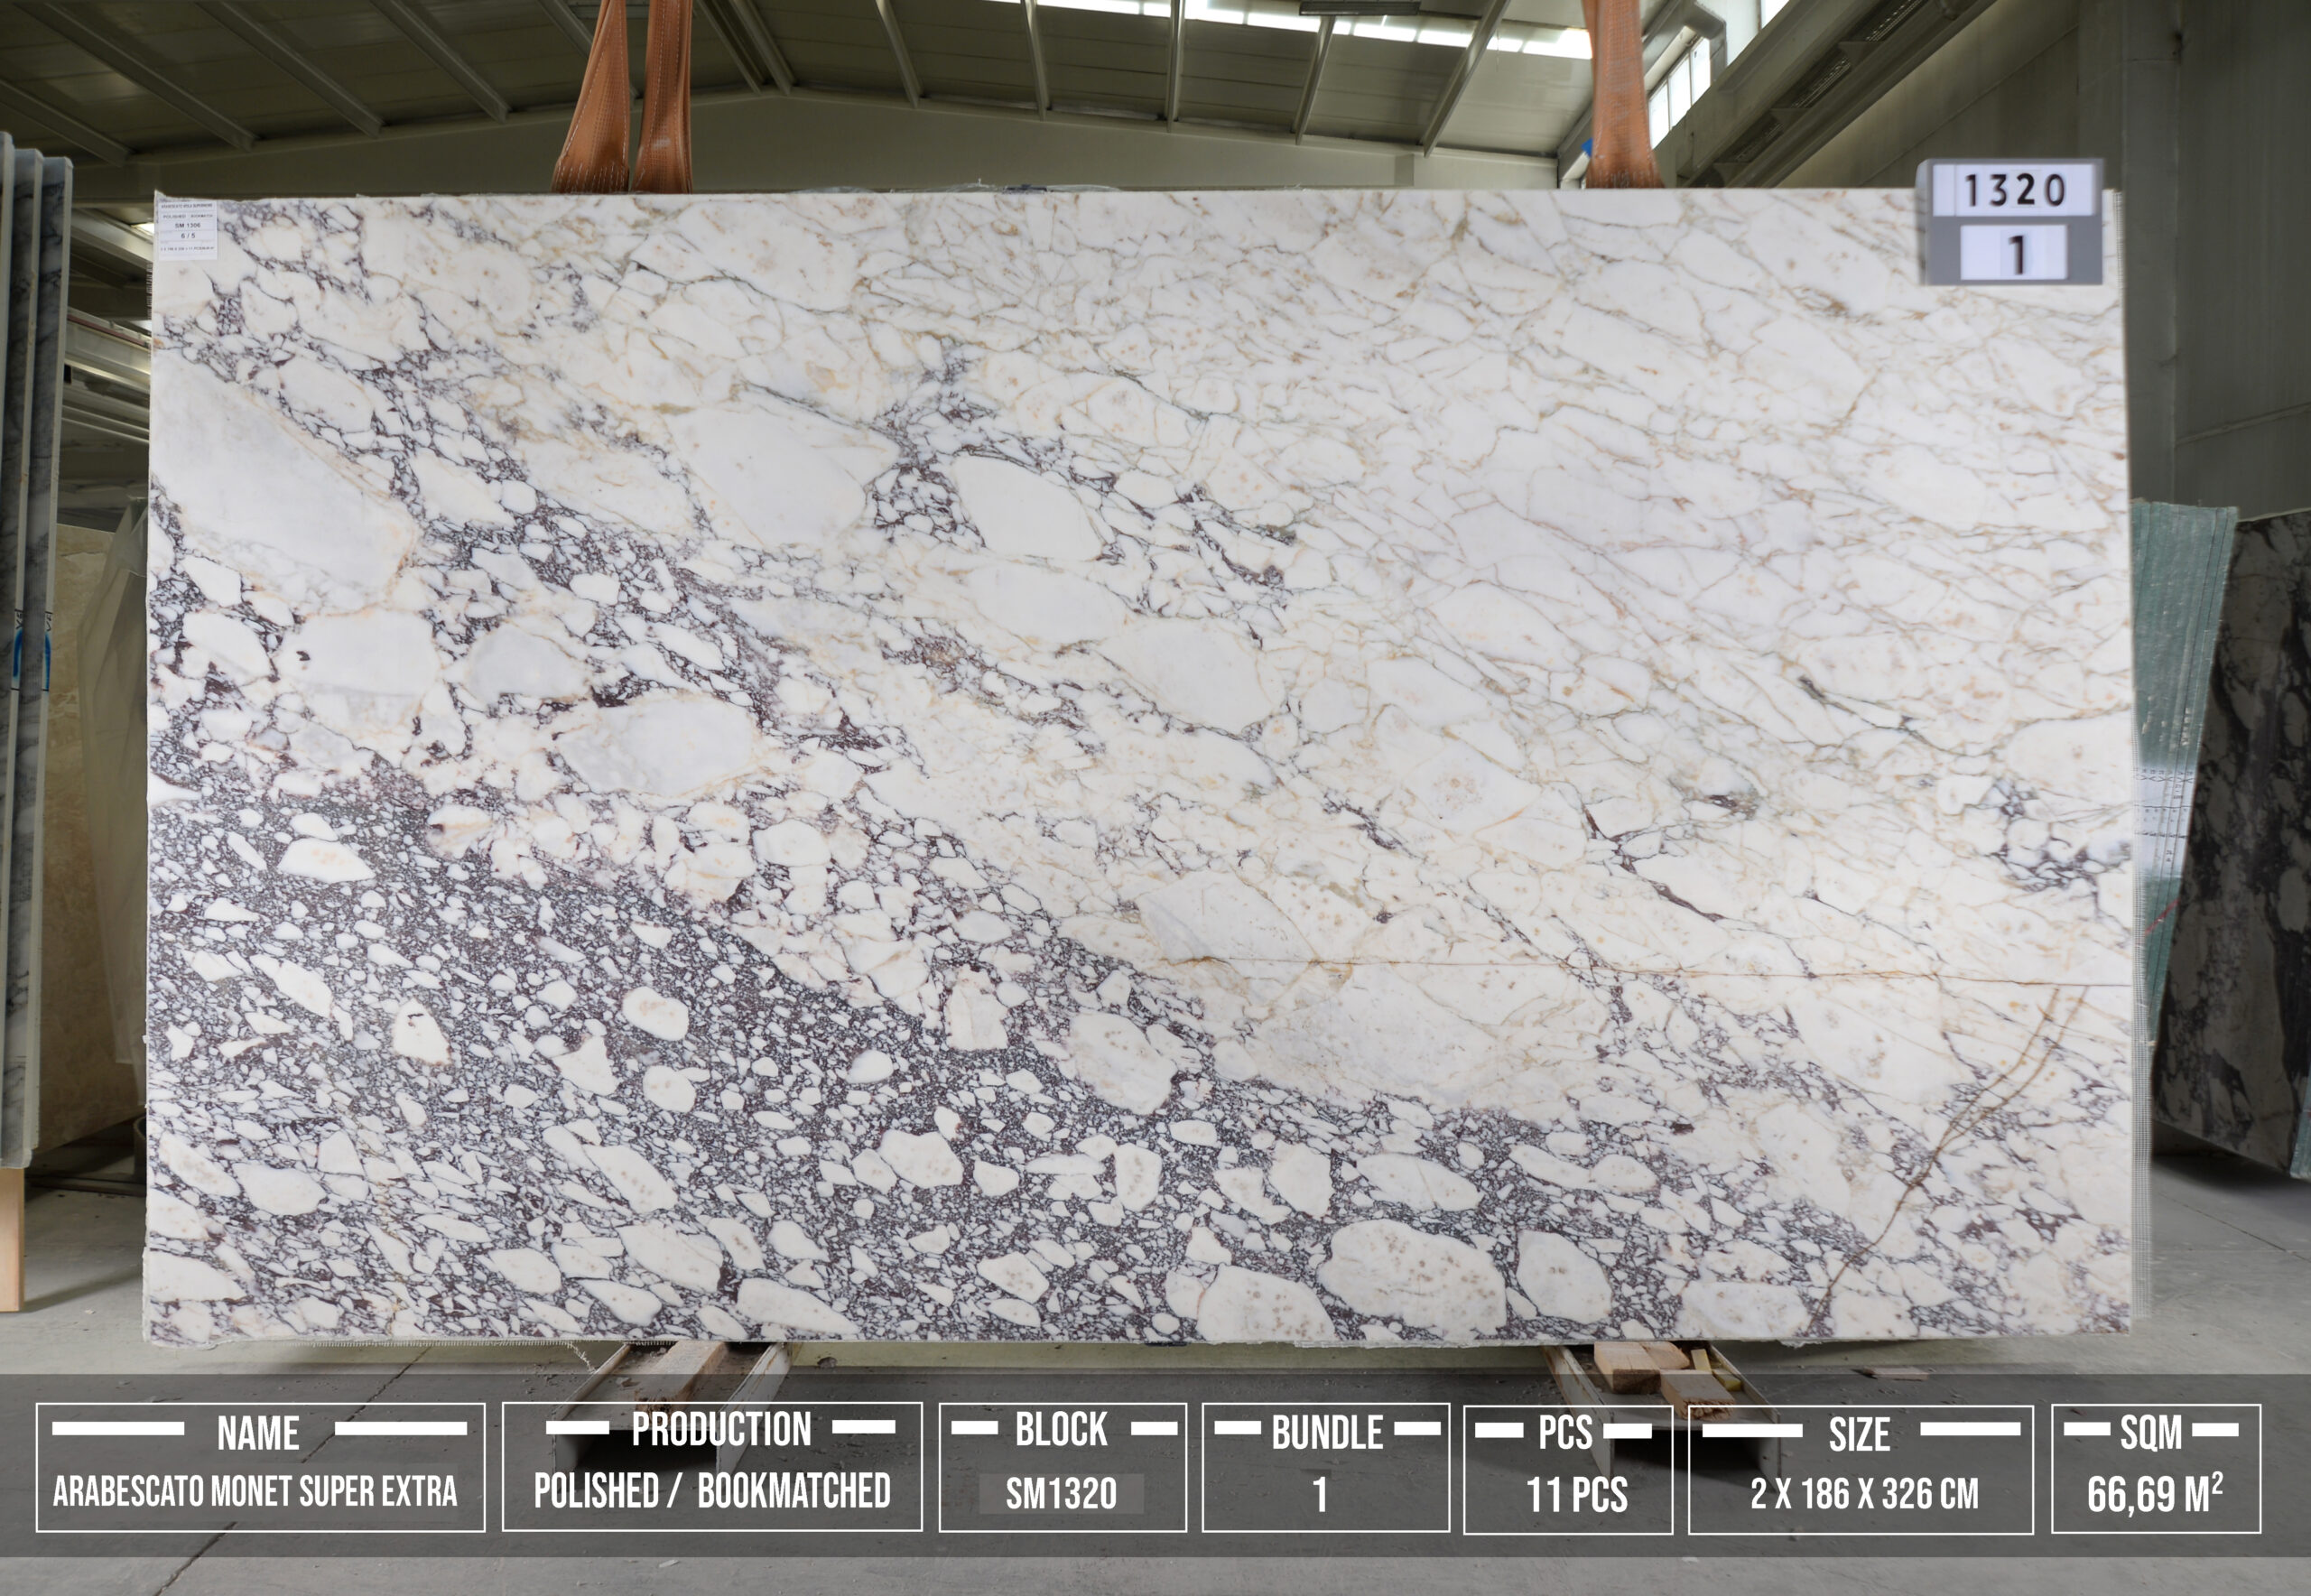Click the SIZE header label

[1859, 1435]
